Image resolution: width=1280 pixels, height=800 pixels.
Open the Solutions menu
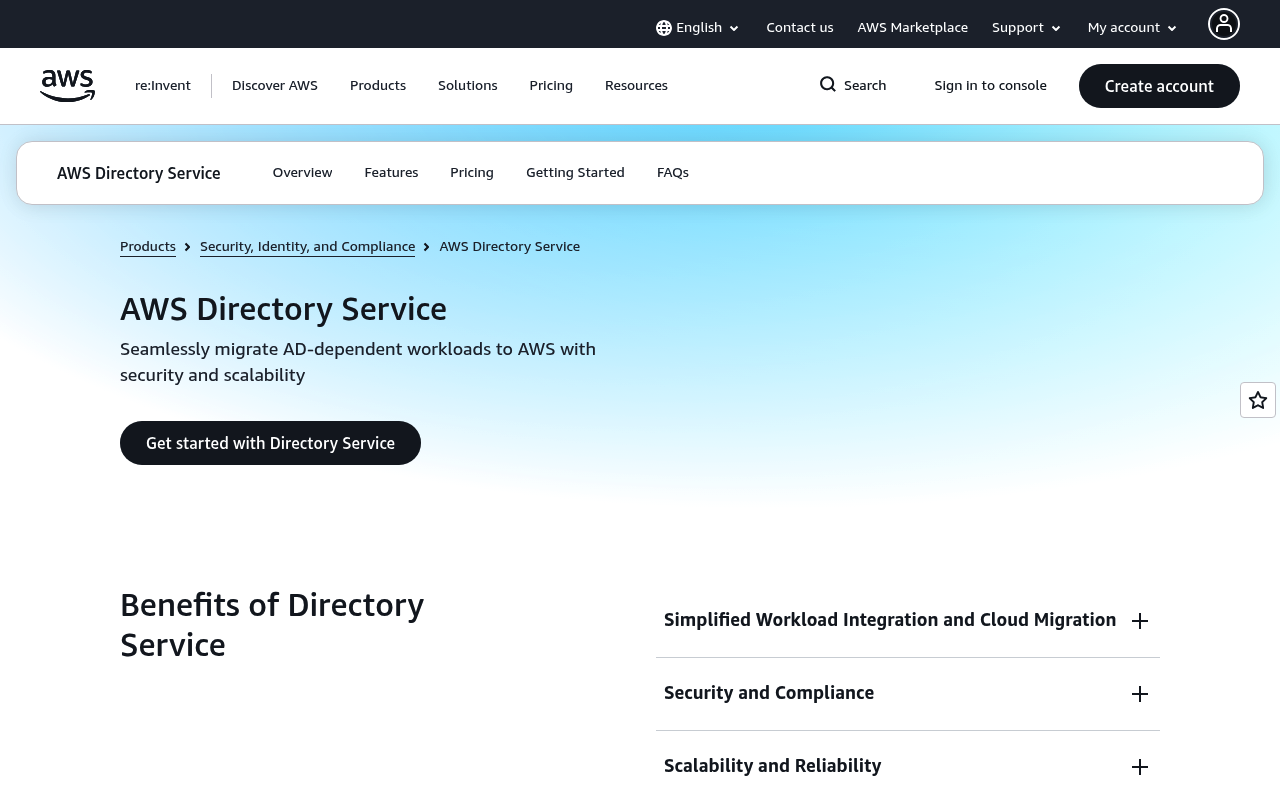(x=468, y=86)
